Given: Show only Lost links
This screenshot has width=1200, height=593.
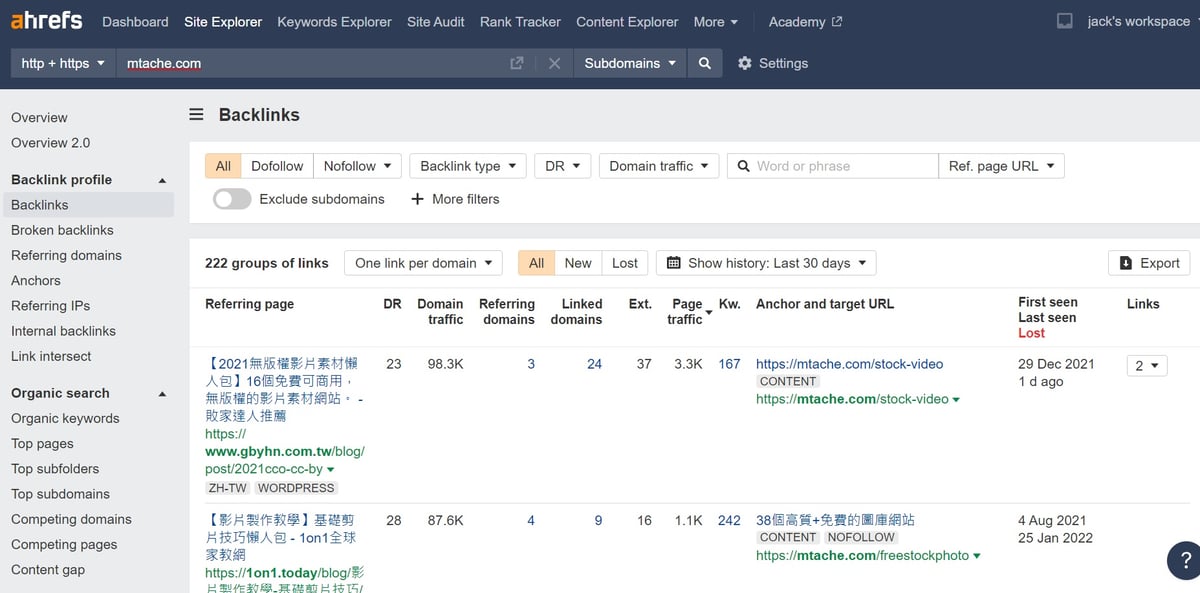Looking at the screenshot, I should pos(625,263).
